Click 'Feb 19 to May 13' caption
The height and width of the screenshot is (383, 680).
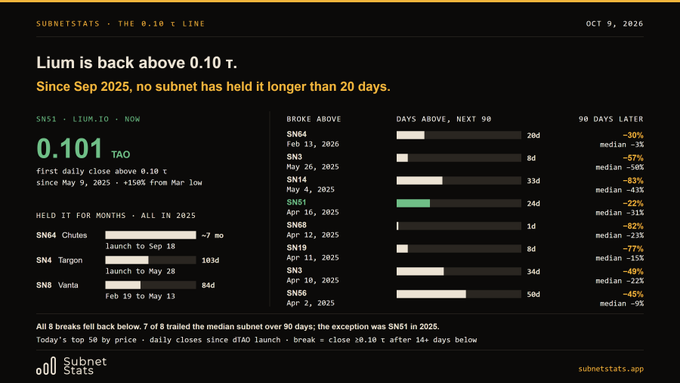141,296
